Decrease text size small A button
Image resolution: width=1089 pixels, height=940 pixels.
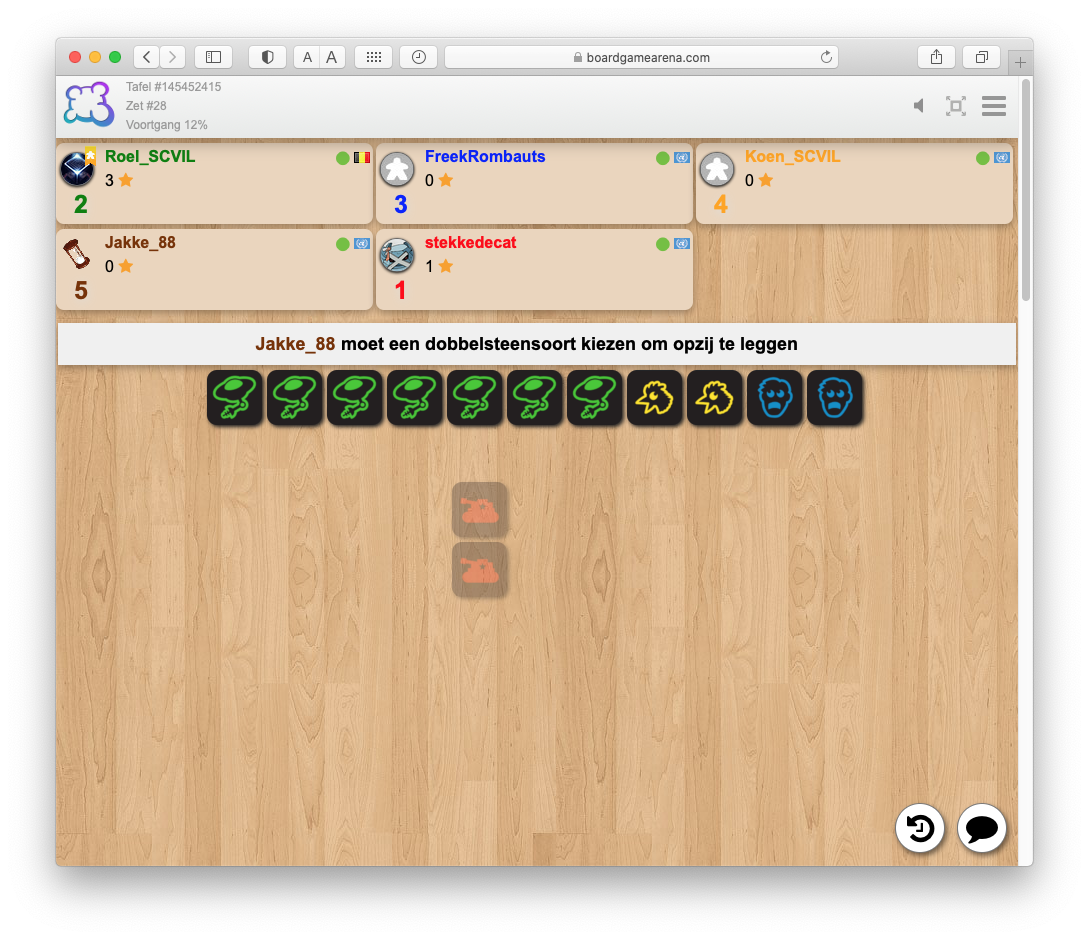307,57
